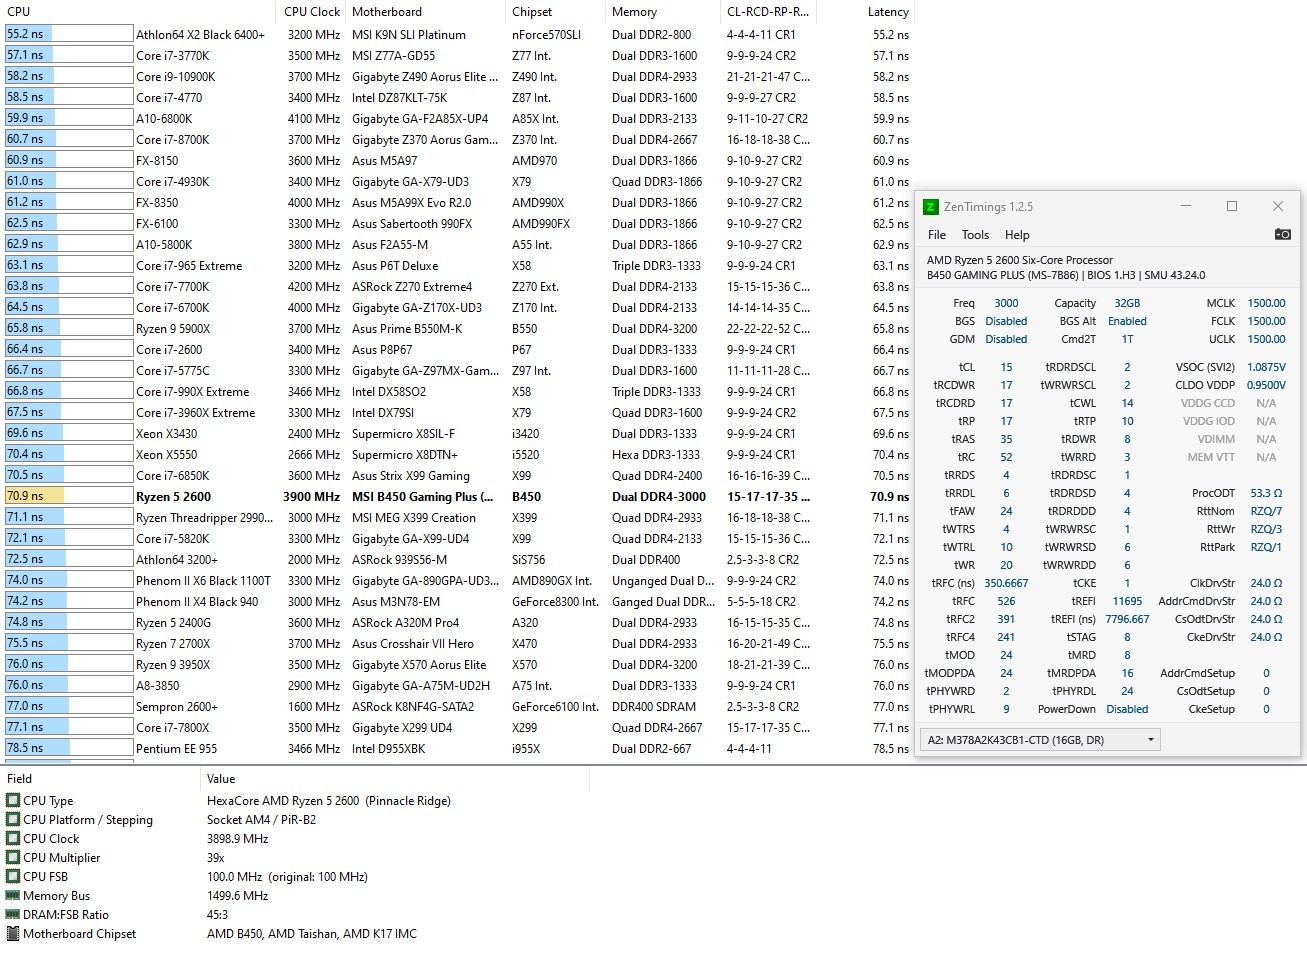Viewport: 1307px width, 962px height.
Task: Select the Core i7-3770K row
Action: (457, 55)
